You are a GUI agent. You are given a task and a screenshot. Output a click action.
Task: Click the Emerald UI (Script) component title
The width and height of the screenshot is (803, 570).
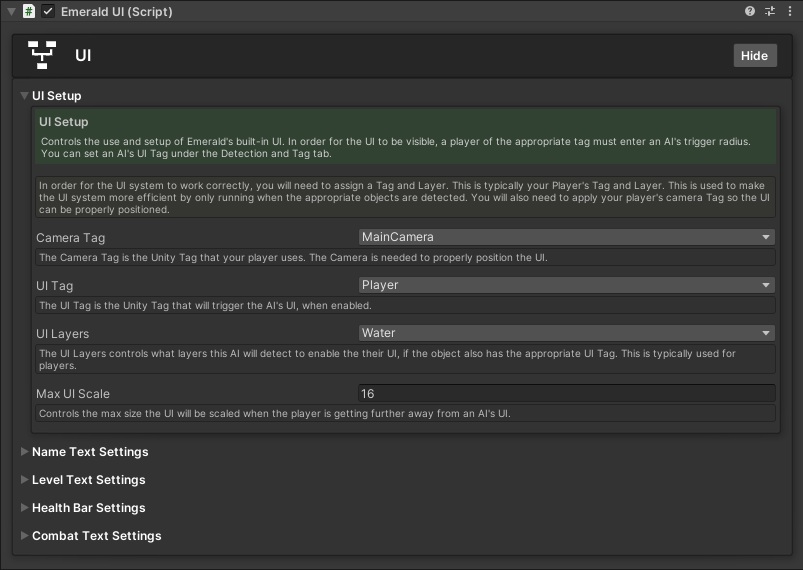click(116, 11)
